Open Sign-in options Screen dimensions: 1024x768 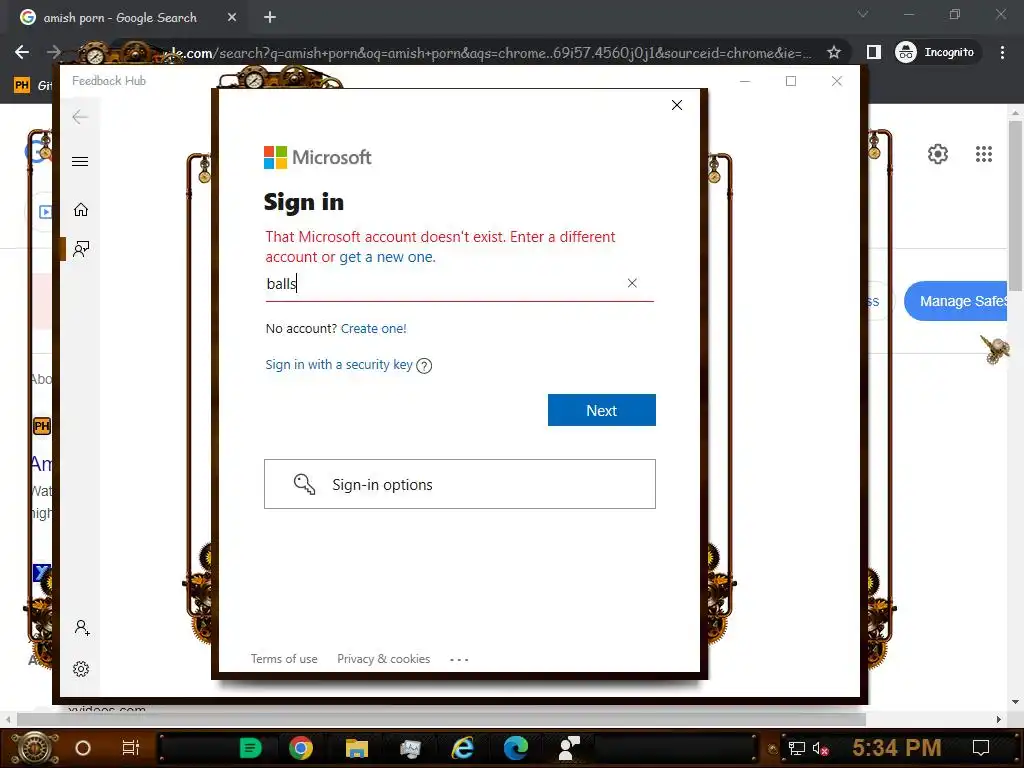point(460,484)
